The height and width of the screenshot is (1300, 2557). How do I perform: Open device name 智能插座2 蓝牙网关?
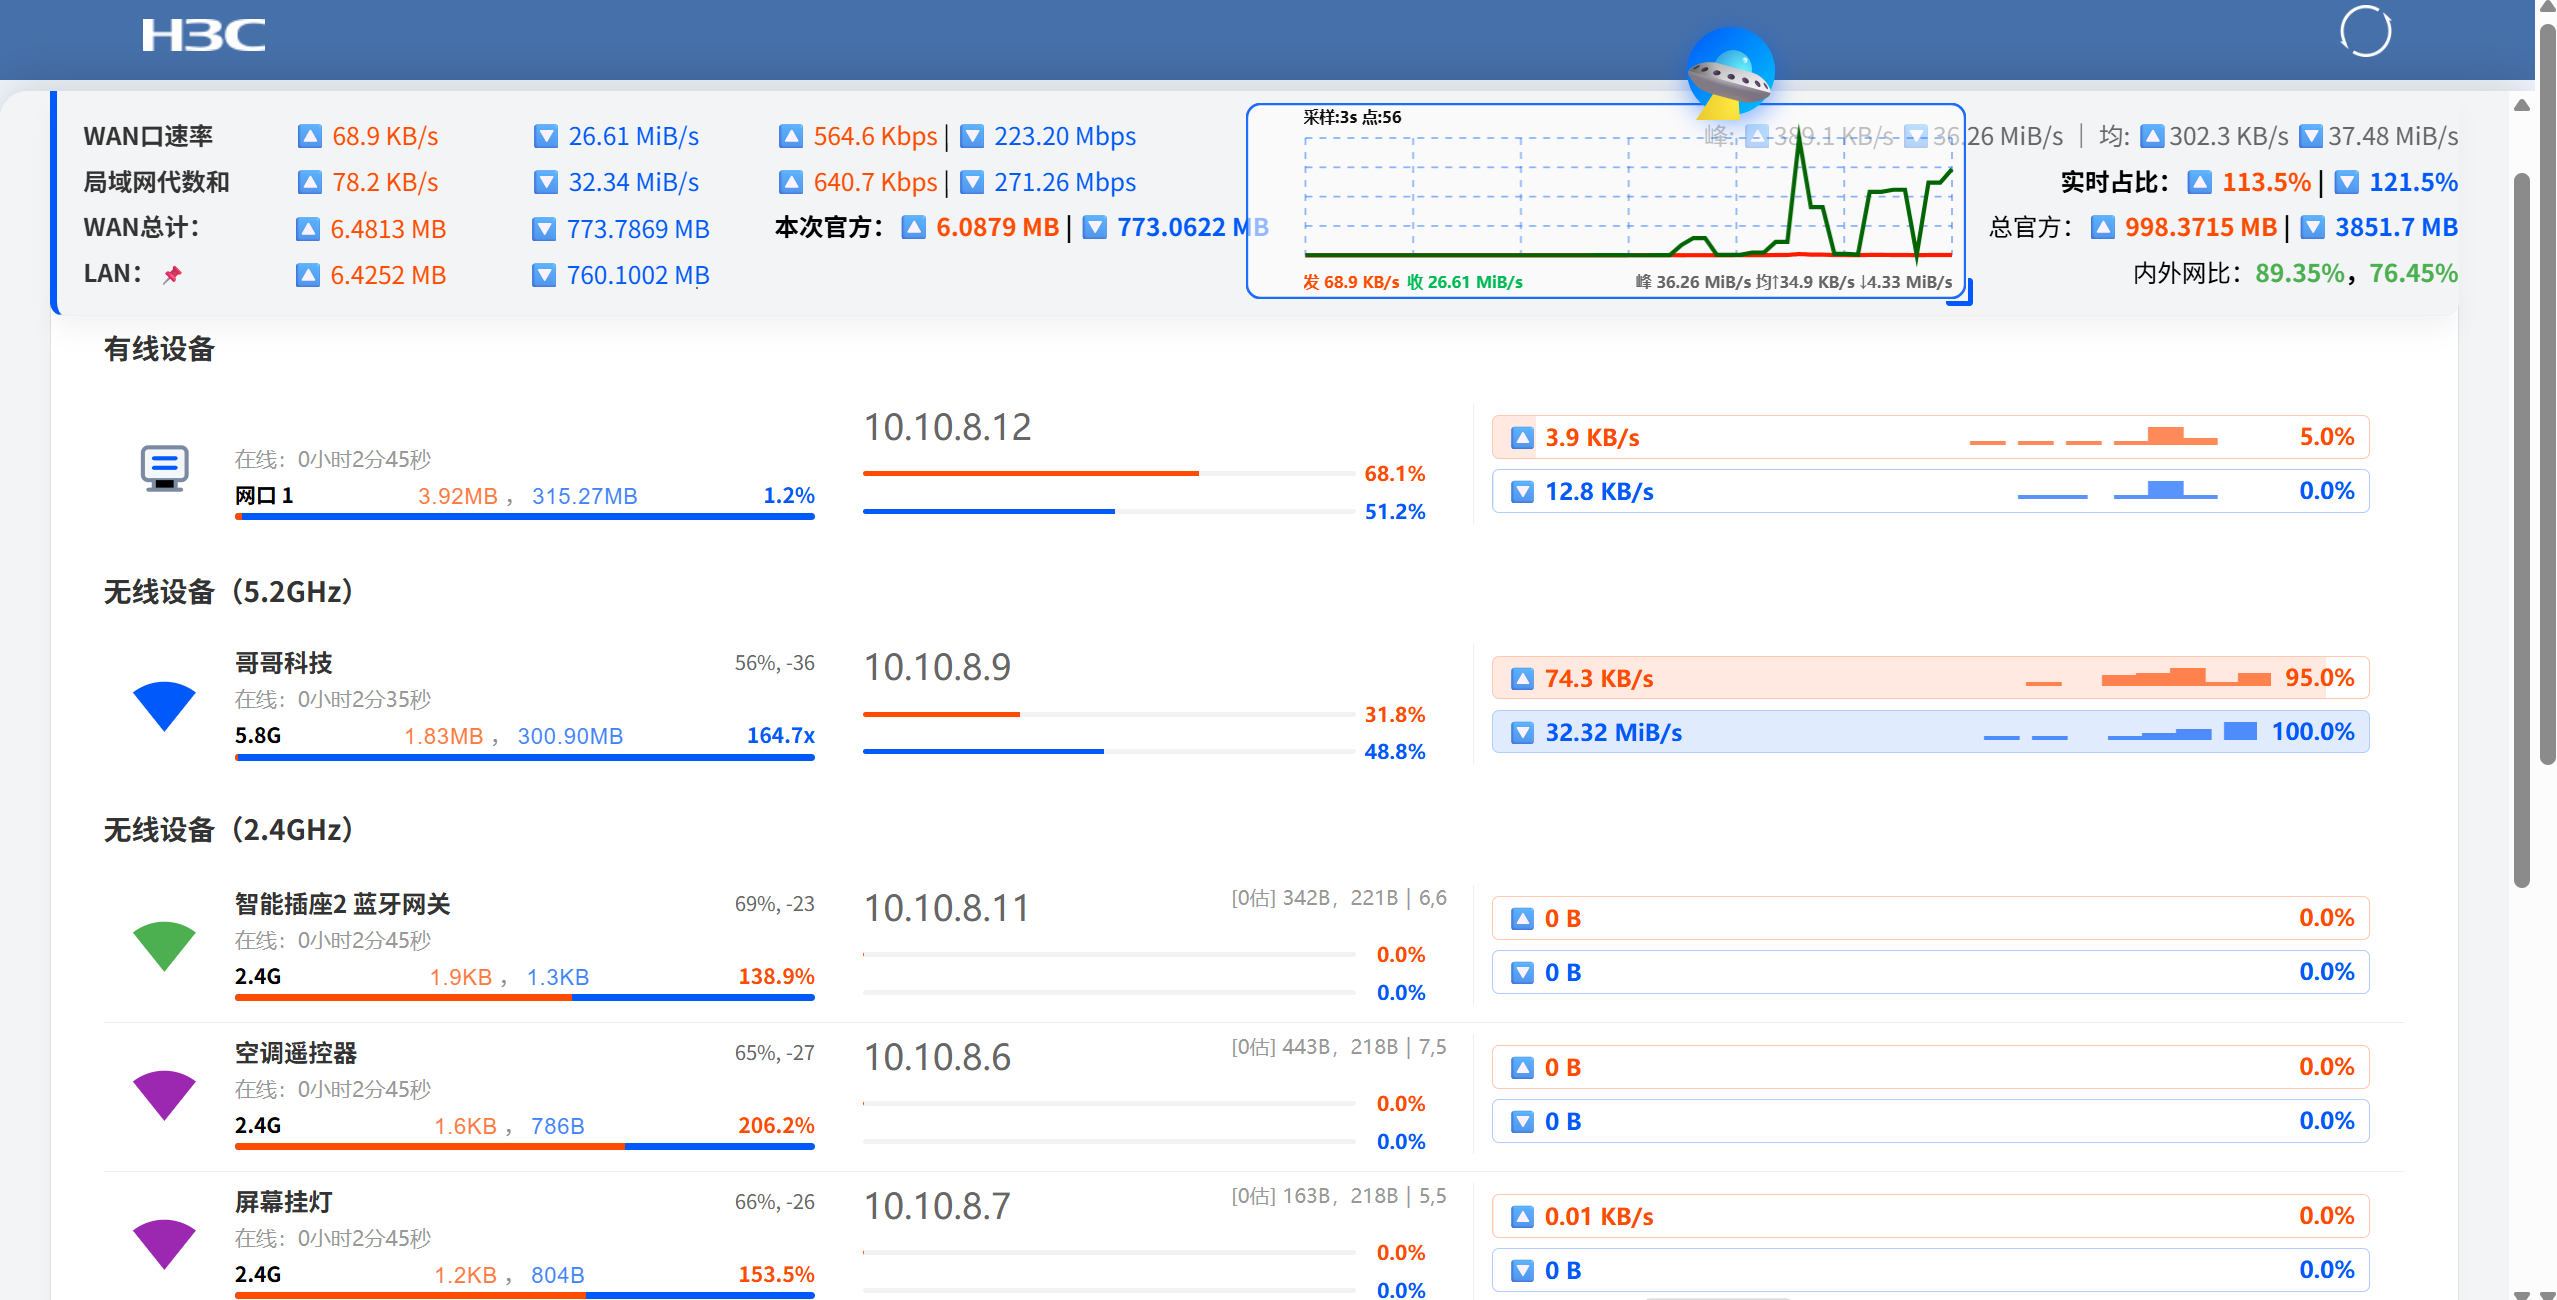pos(343,904)
